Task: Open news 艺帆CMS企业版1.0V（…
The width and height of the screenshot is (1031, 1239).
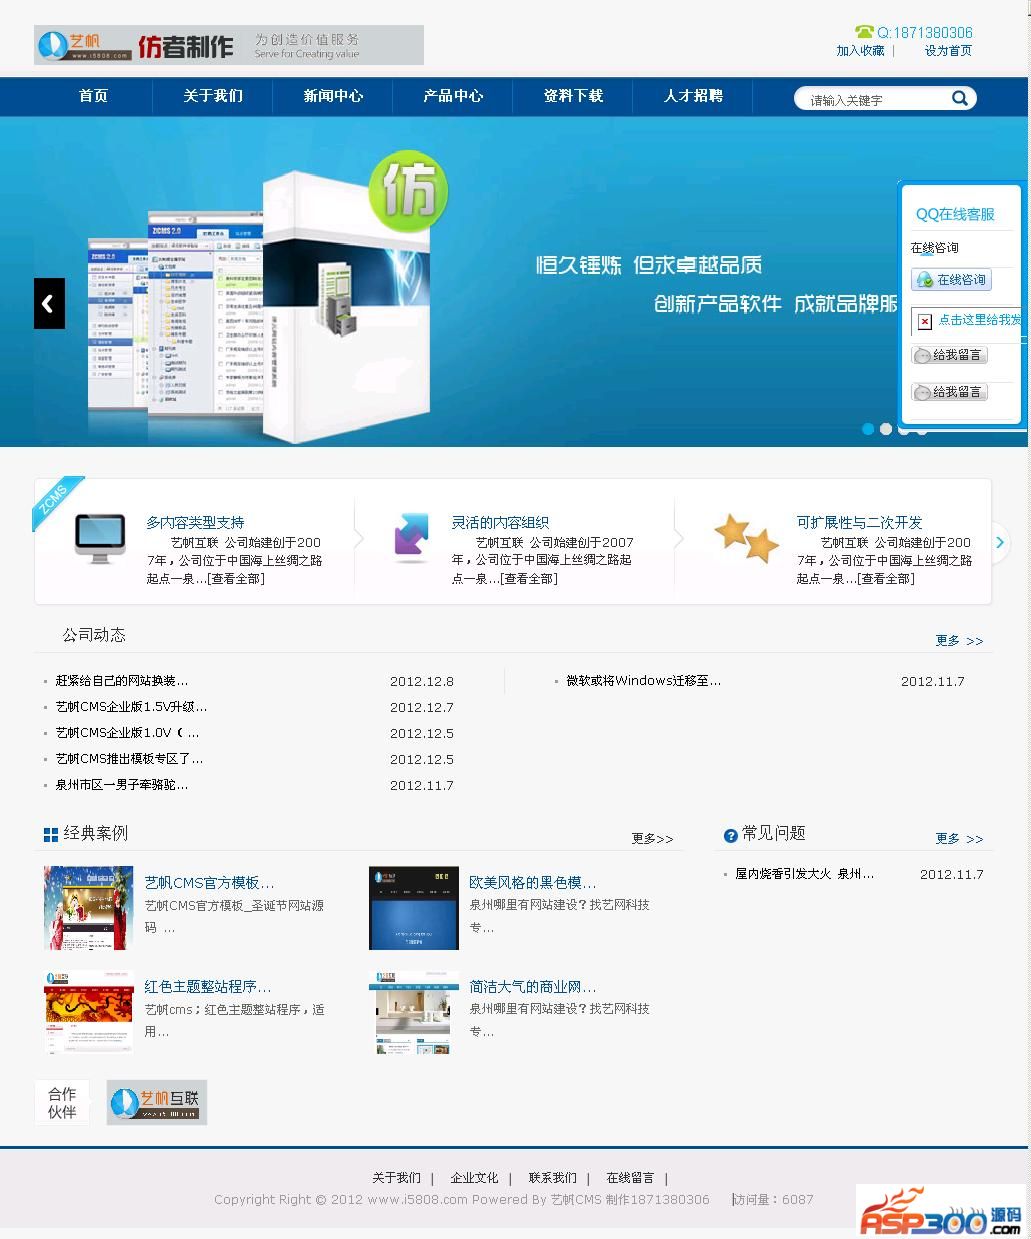Action: pos(128,733)
